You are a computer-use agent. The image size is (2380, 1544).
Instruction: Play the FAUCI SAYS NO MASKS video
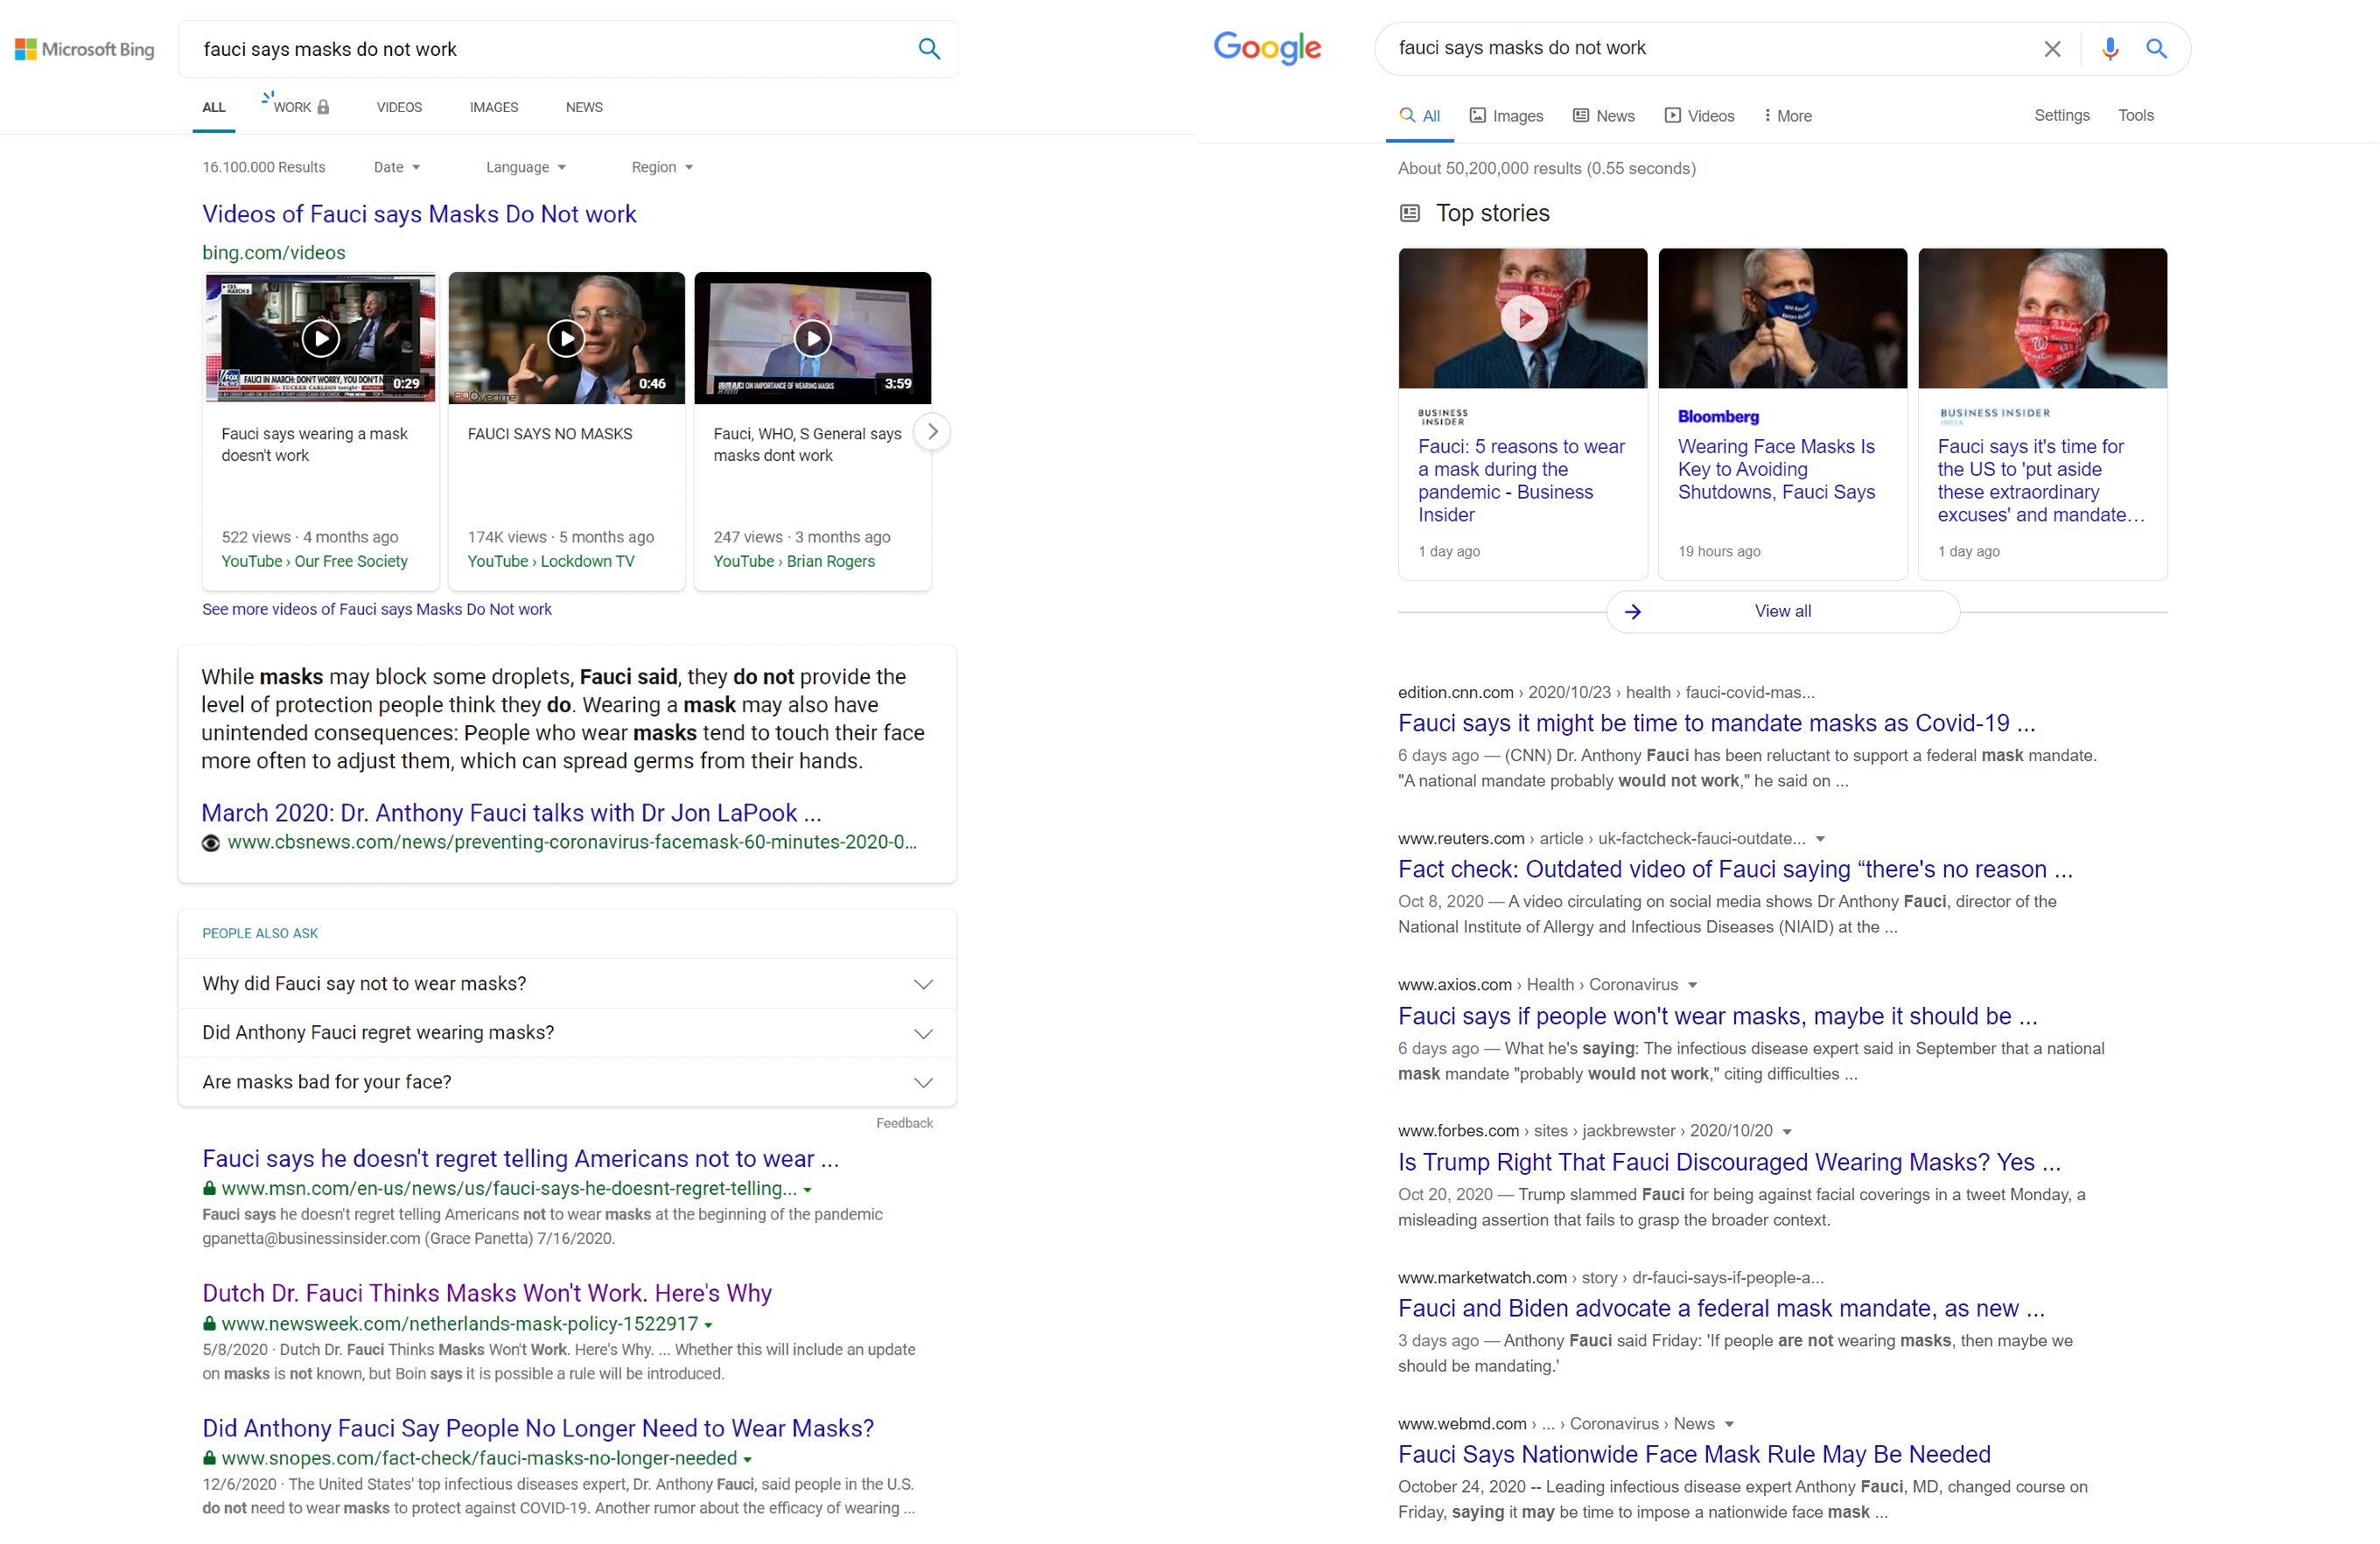566,338
